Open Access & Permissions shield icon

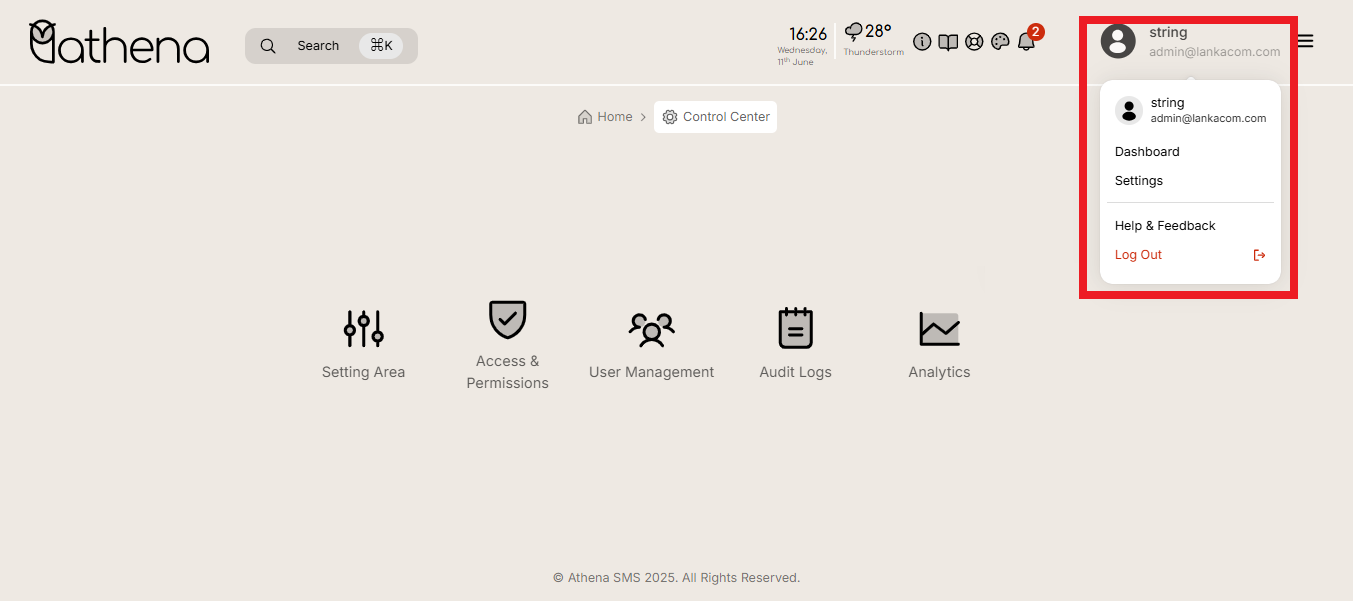[507, 320]
